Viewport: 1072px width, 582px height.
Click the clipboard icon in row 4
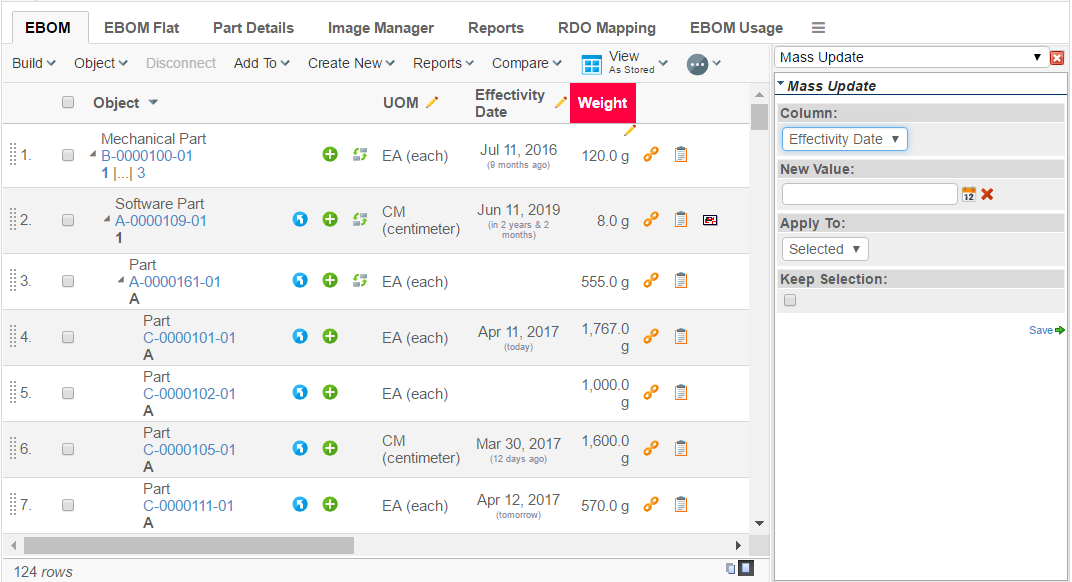point(681,337)
